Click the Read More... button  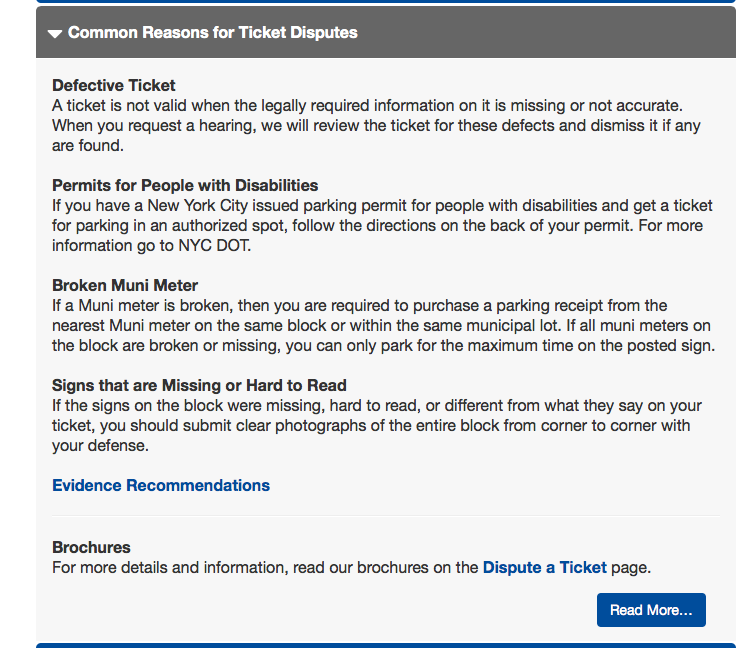651,610
